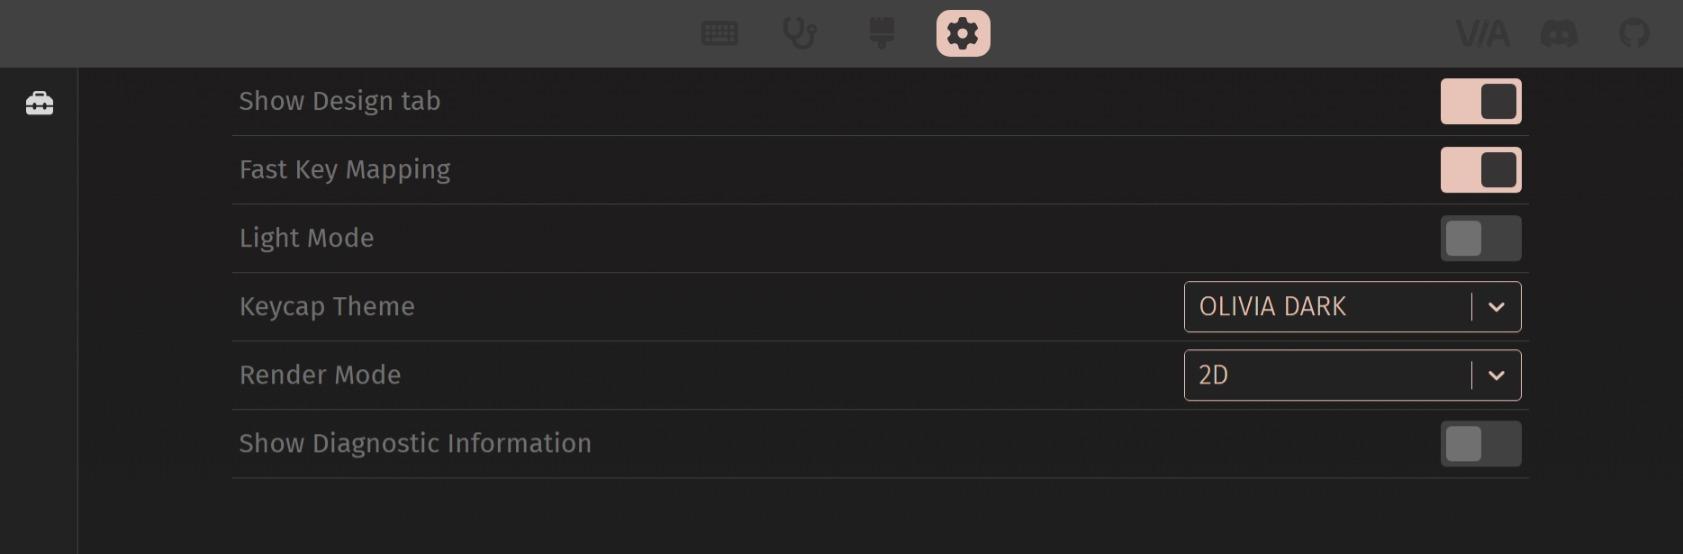This screenshot has height=554, width=1683.
Task: Open the Key Tester stethoscope icon
Action: click(800, 34)
